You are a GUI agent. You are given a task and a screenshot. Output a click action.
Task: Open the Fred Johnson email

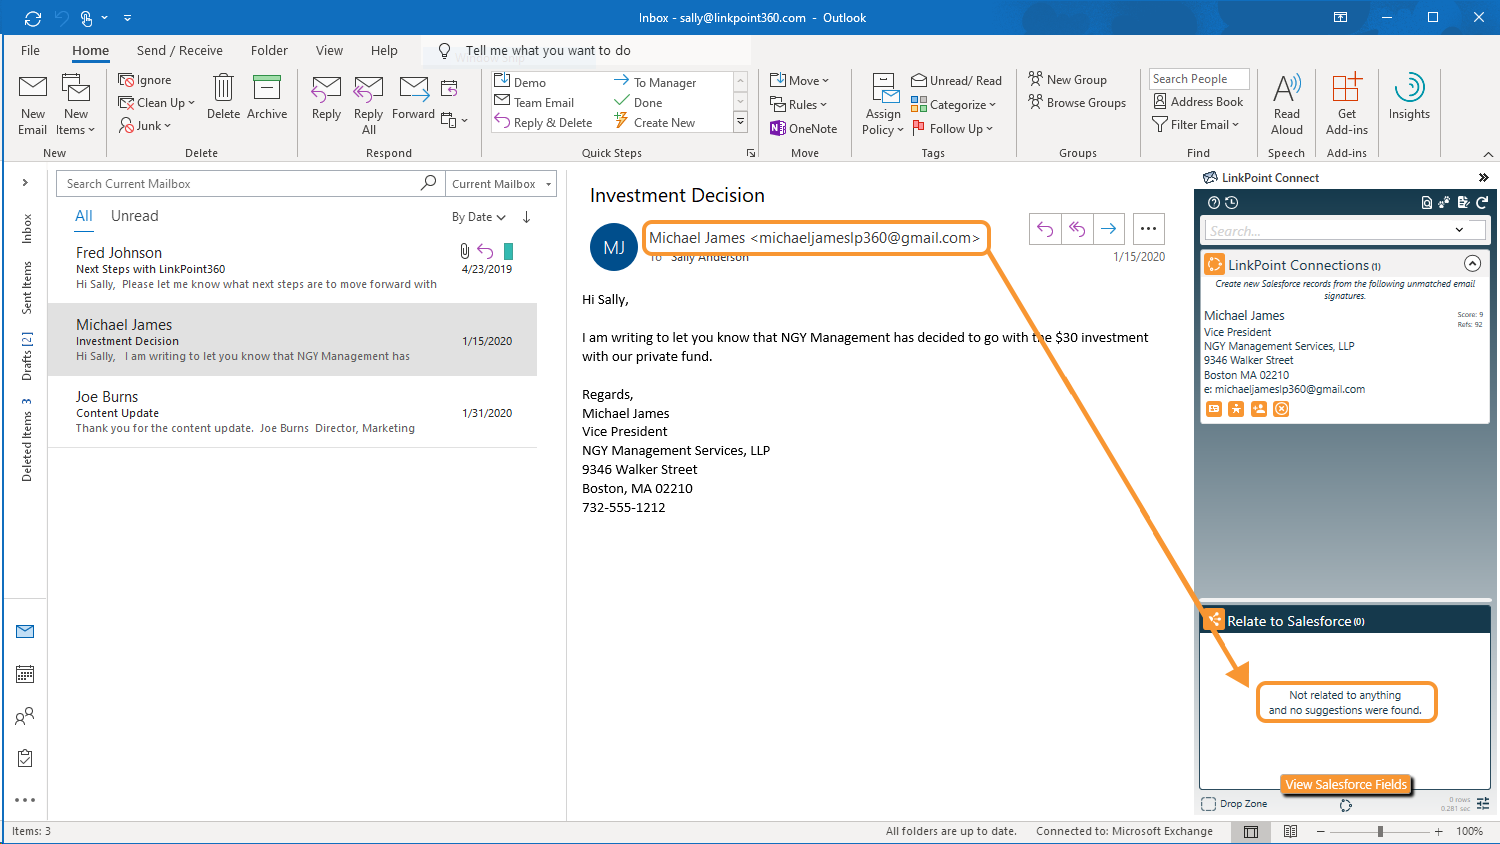(x=293, y=268)
